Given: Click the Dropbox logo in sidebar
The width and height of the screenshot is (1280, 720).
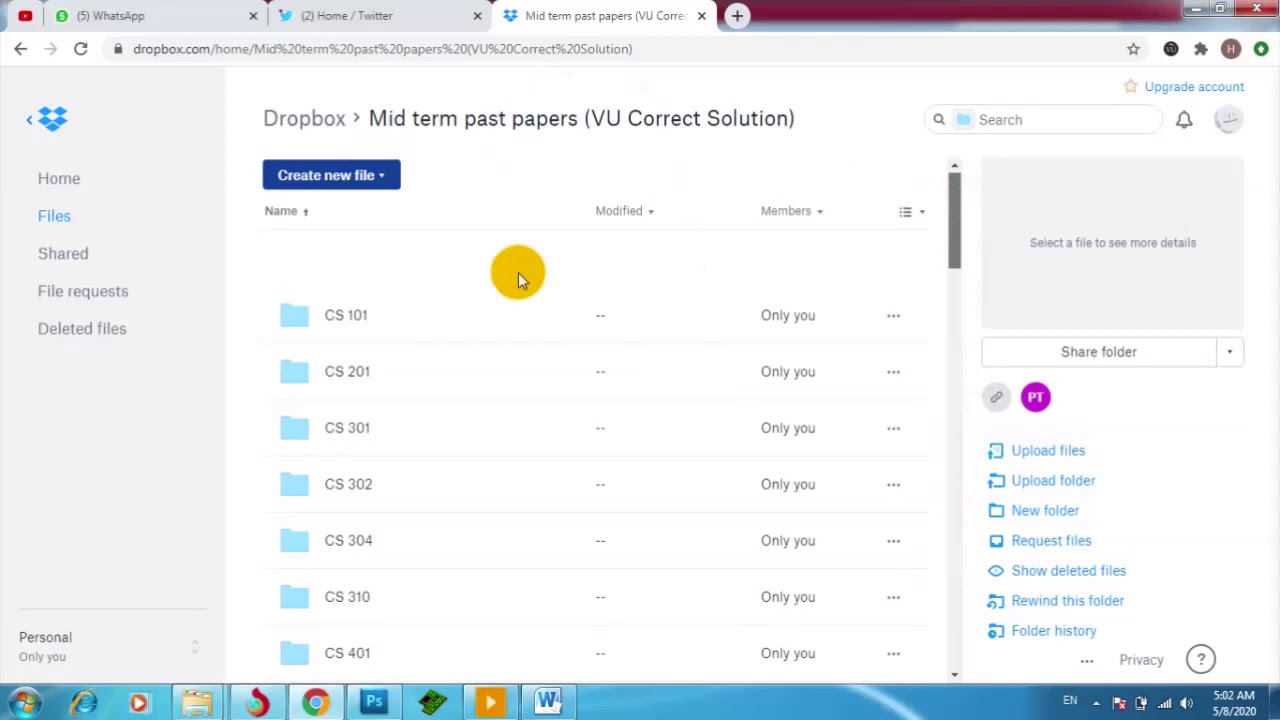Looking at the screenshot, I should (x=53, y=119).
